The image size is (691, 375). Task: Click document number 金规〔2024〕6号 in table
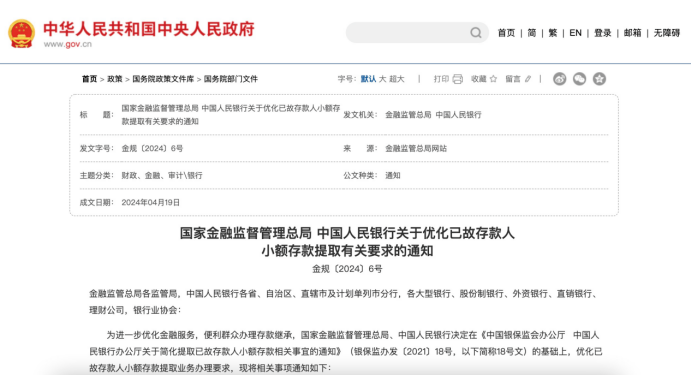[x=152, y=149]
